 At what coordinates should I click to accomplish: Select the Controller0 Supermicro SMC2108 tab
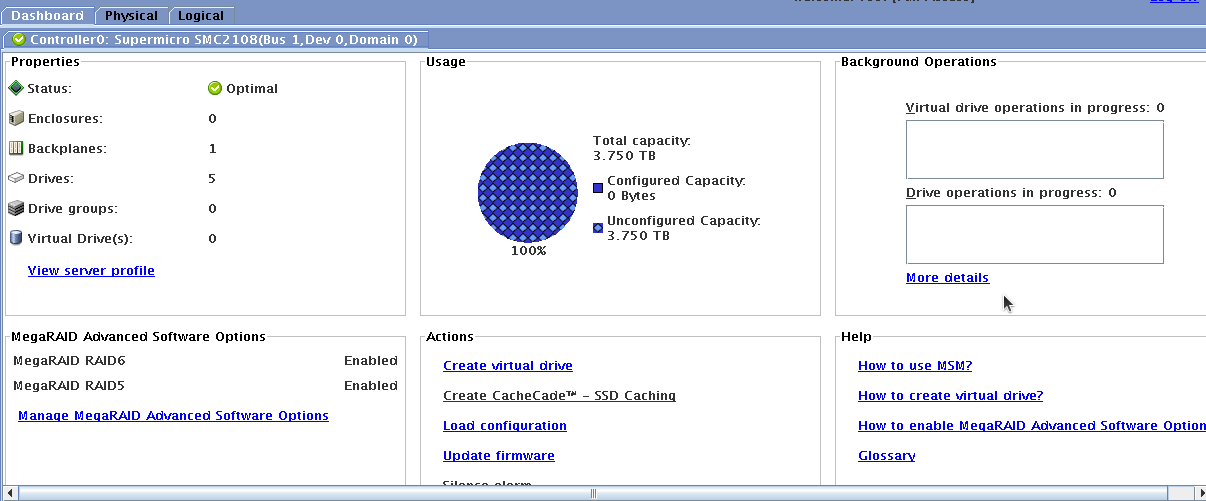click(216, 40)
